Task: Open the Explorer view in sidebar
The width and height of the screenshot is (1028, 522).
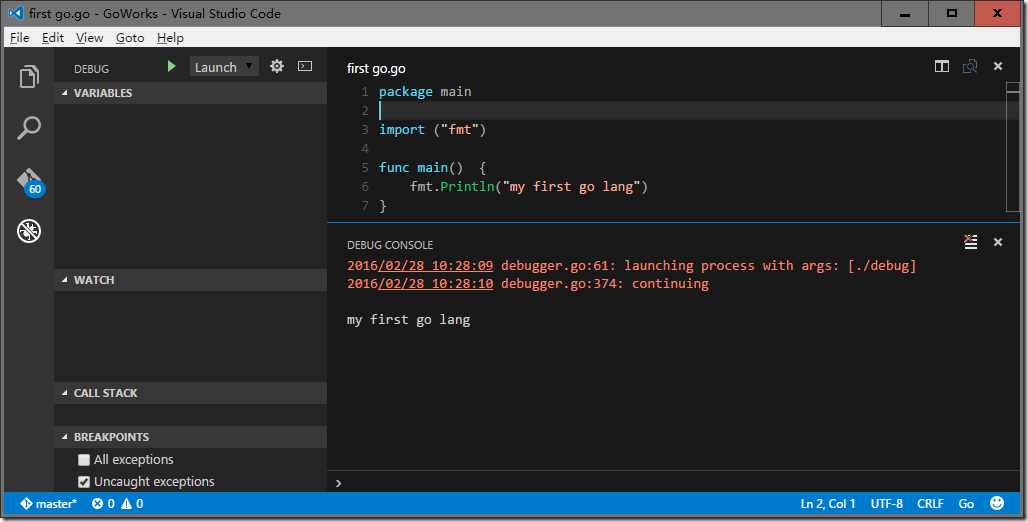Action: pyautogui.click(x=29, y=77)
